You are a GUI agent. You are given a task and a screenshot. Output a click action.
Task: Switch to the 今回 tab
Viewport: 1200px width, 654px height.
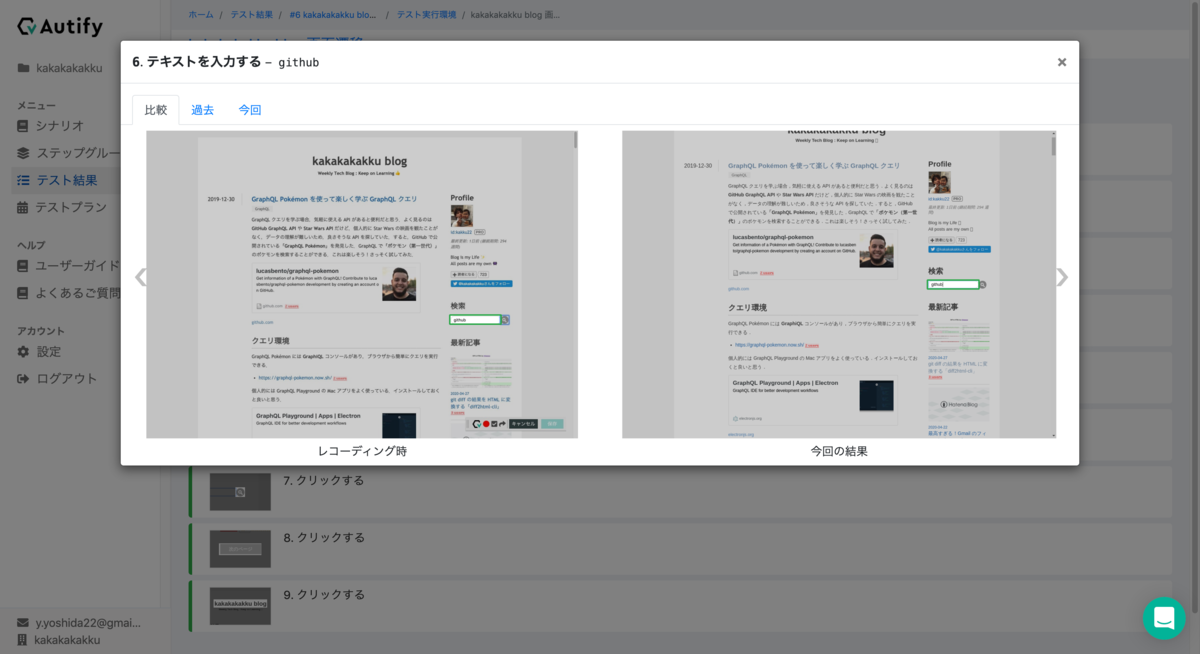click(250, 110)
